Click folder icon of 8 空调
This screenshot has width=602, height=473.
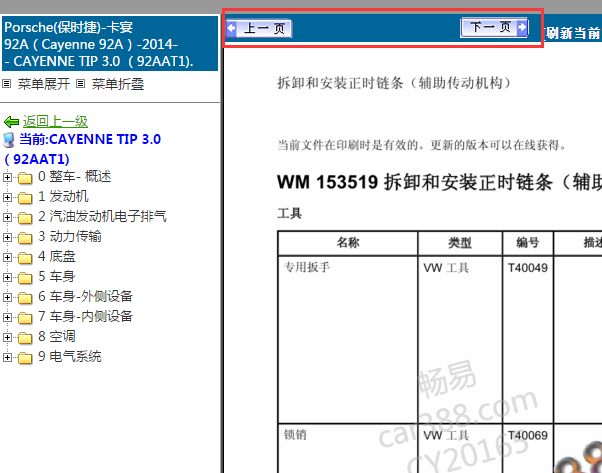point(25,337)
